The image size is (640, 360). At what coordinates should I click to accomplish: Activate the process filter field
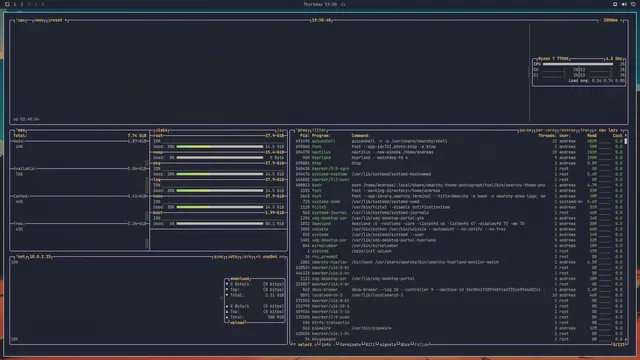(x=319, y=130)
